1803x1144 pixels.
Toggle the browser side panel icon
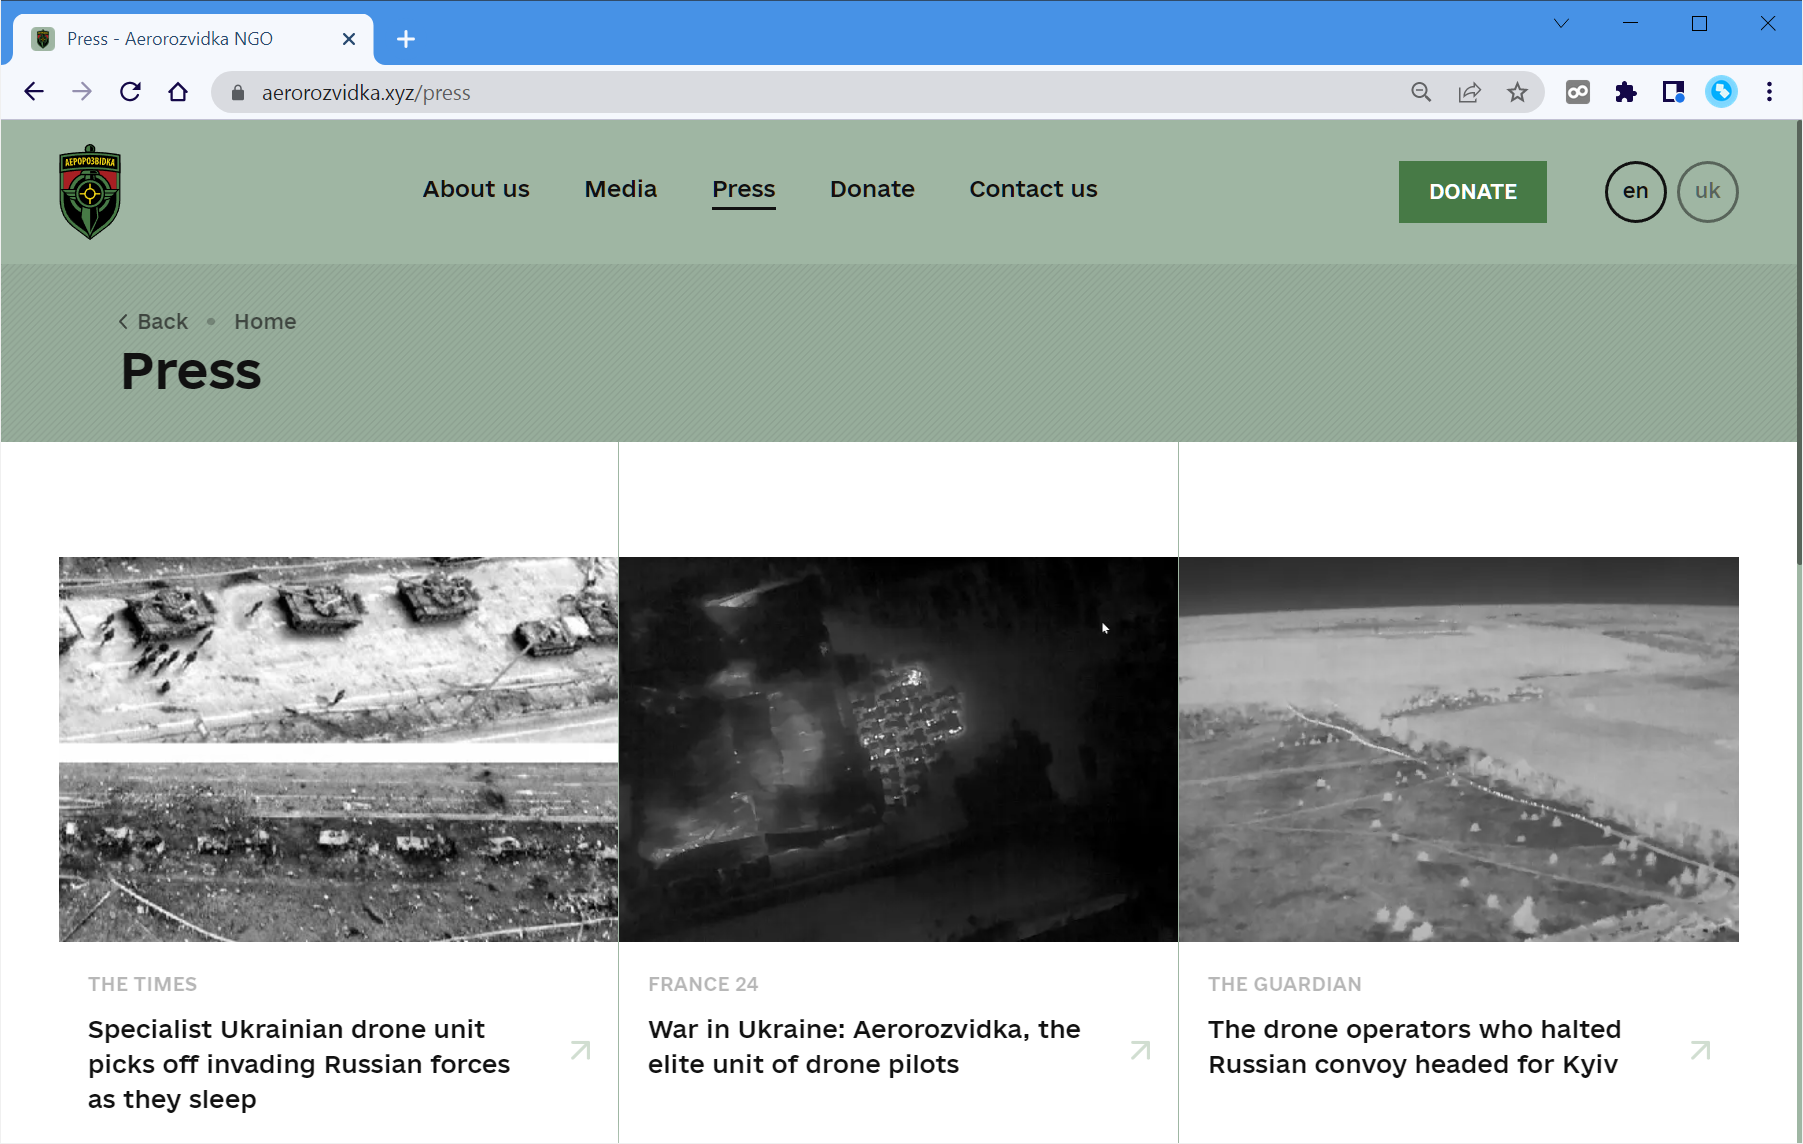tap(1673, 93)
